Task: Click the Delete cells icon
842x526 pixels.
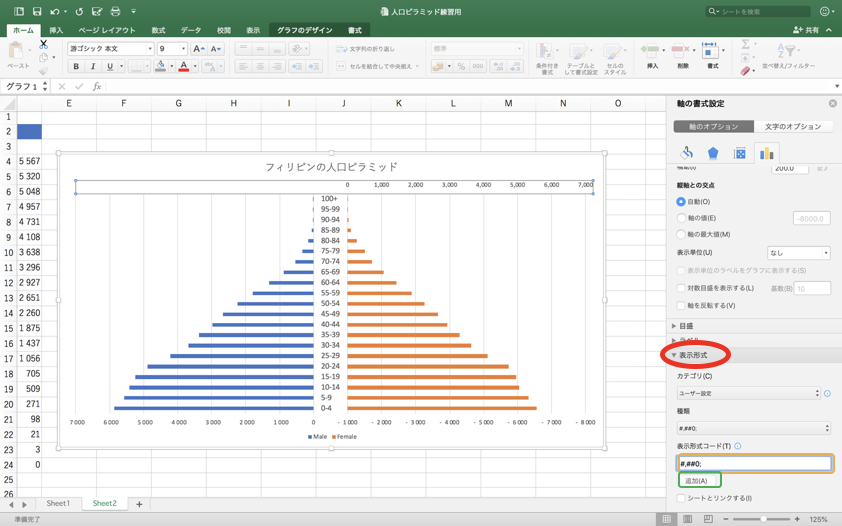Action: click(x=680, y=52)
